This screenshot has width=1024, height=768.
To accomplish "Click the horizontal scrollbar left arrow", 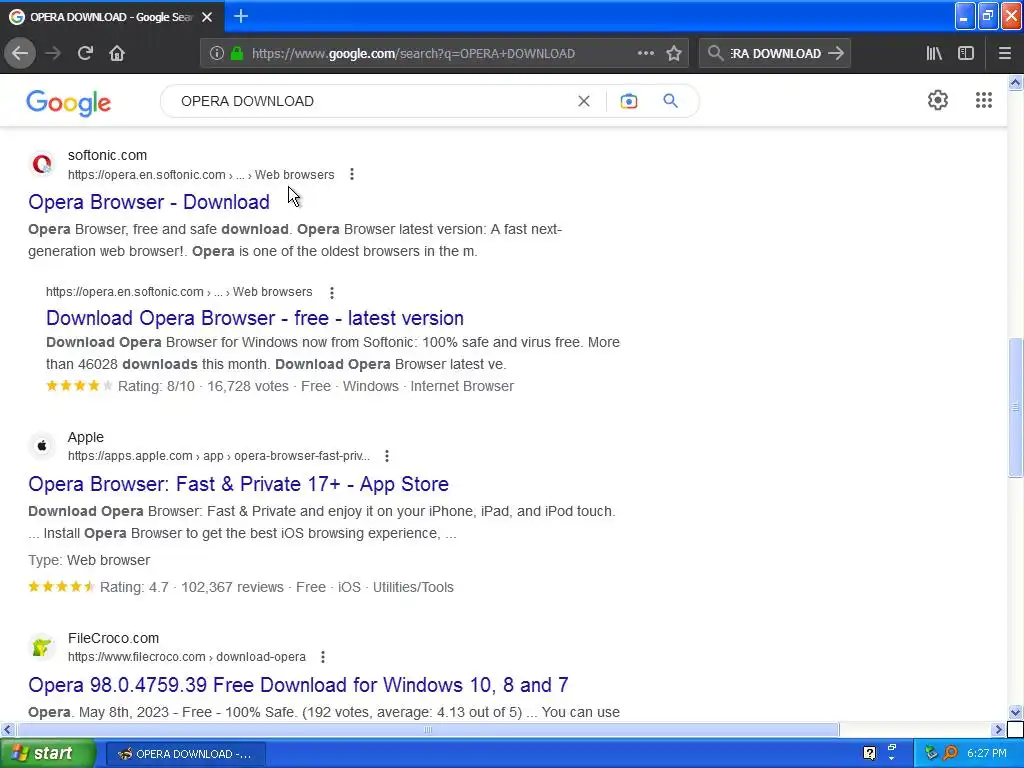I will pos(7,729).
